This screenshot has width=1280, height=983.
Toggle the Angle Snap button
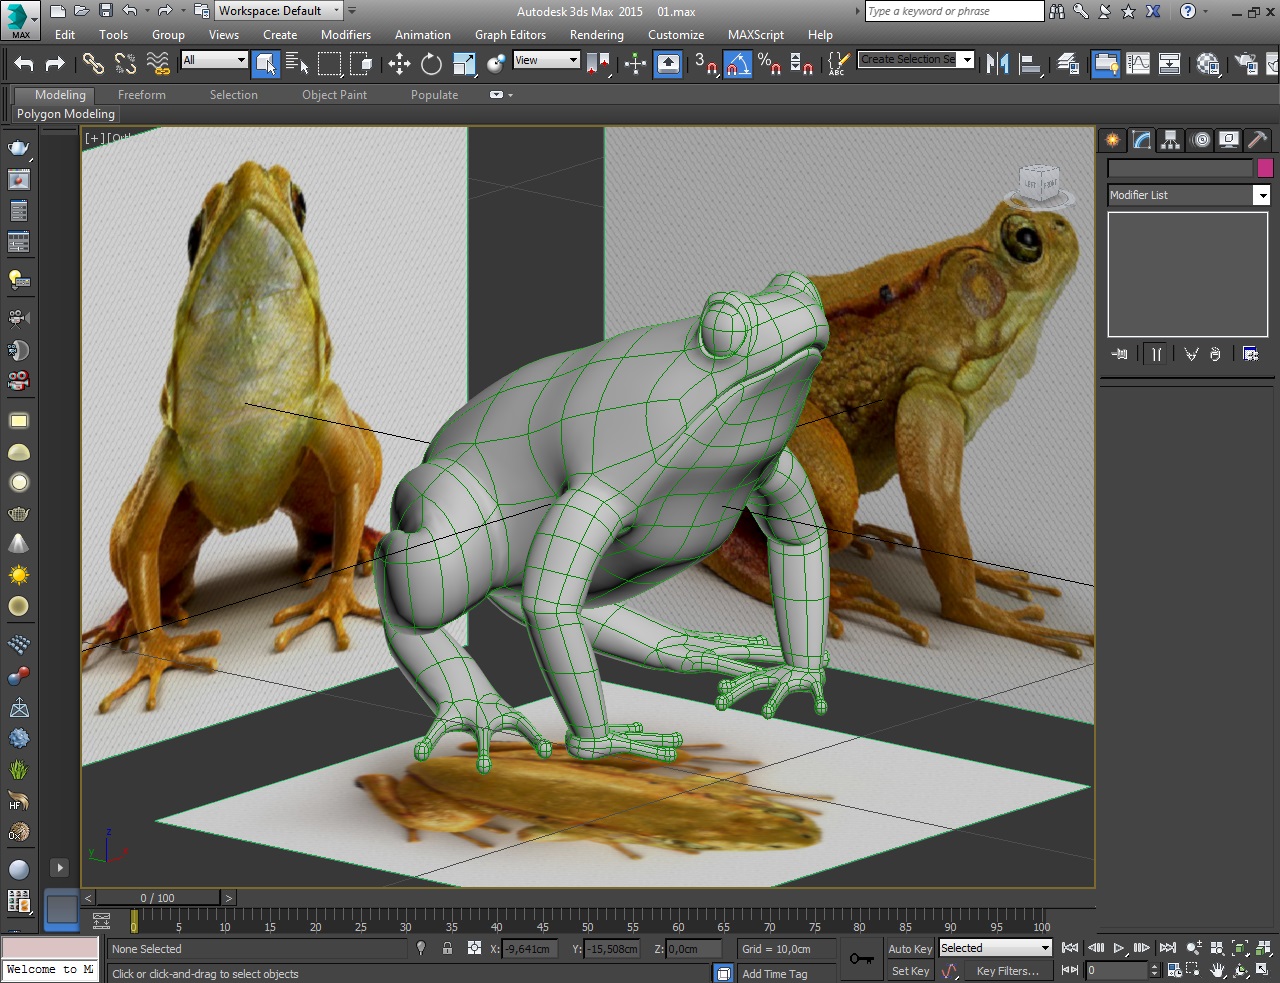[x=737, y=64]
